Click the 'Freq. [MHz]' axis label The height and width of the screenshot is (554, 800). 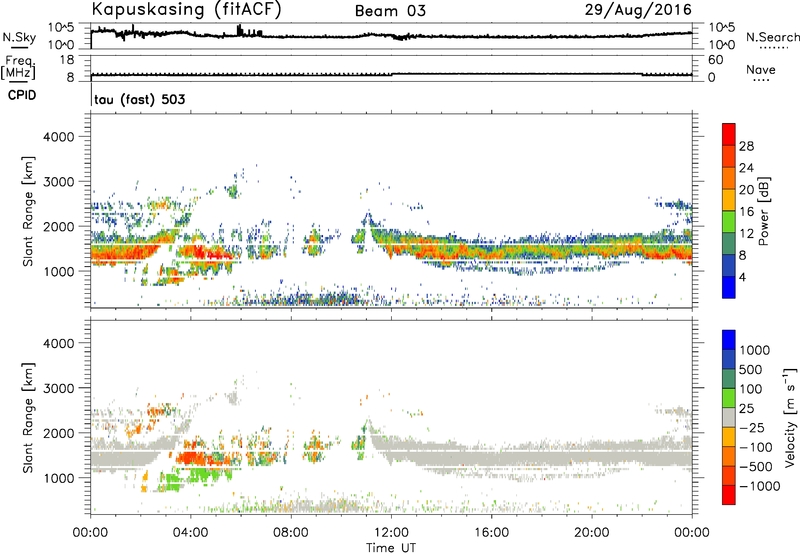coord(18,67)
